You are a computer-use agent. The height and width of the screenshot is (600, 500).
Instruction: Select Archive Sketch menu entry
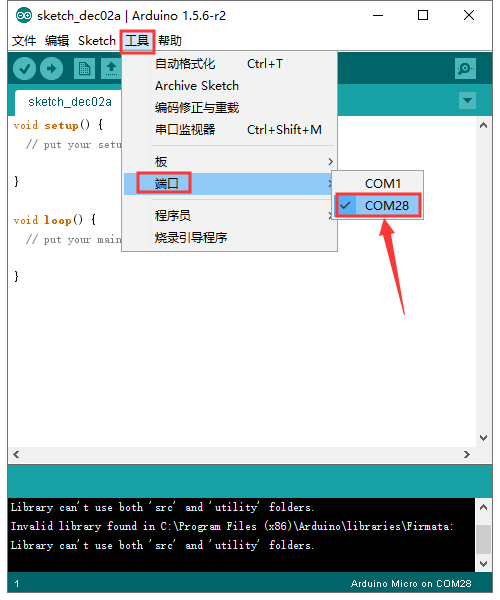(230, 86)
